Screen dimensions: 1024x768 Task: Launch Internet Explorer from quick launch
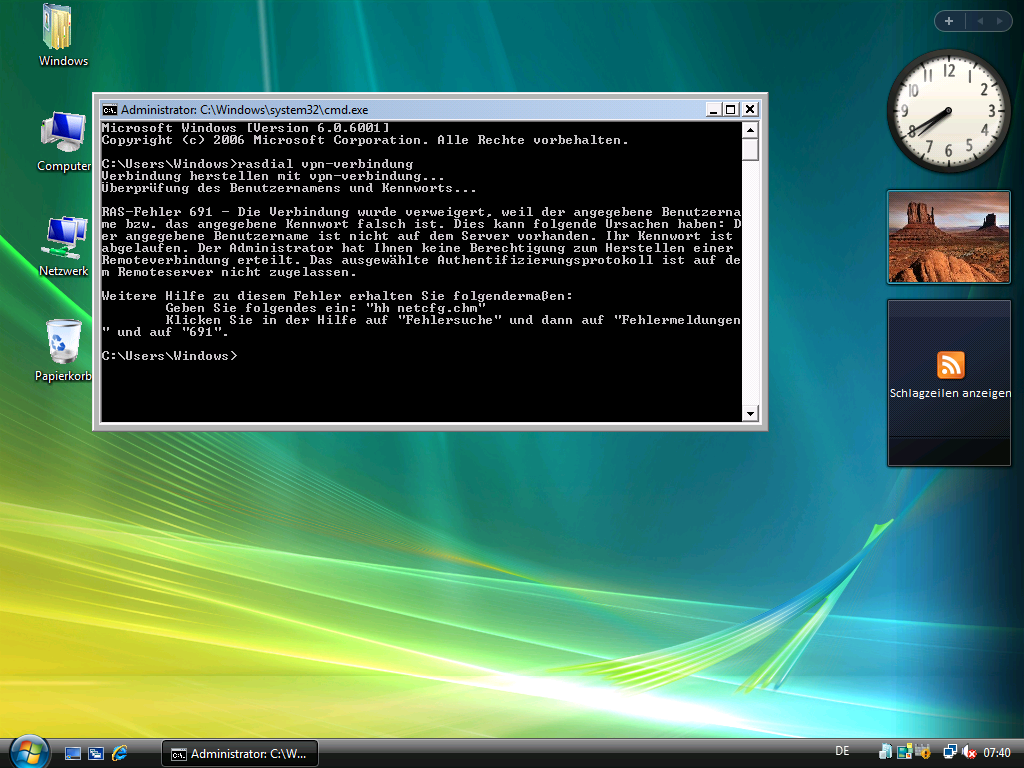pyautogui.click(x=119, y=754)
